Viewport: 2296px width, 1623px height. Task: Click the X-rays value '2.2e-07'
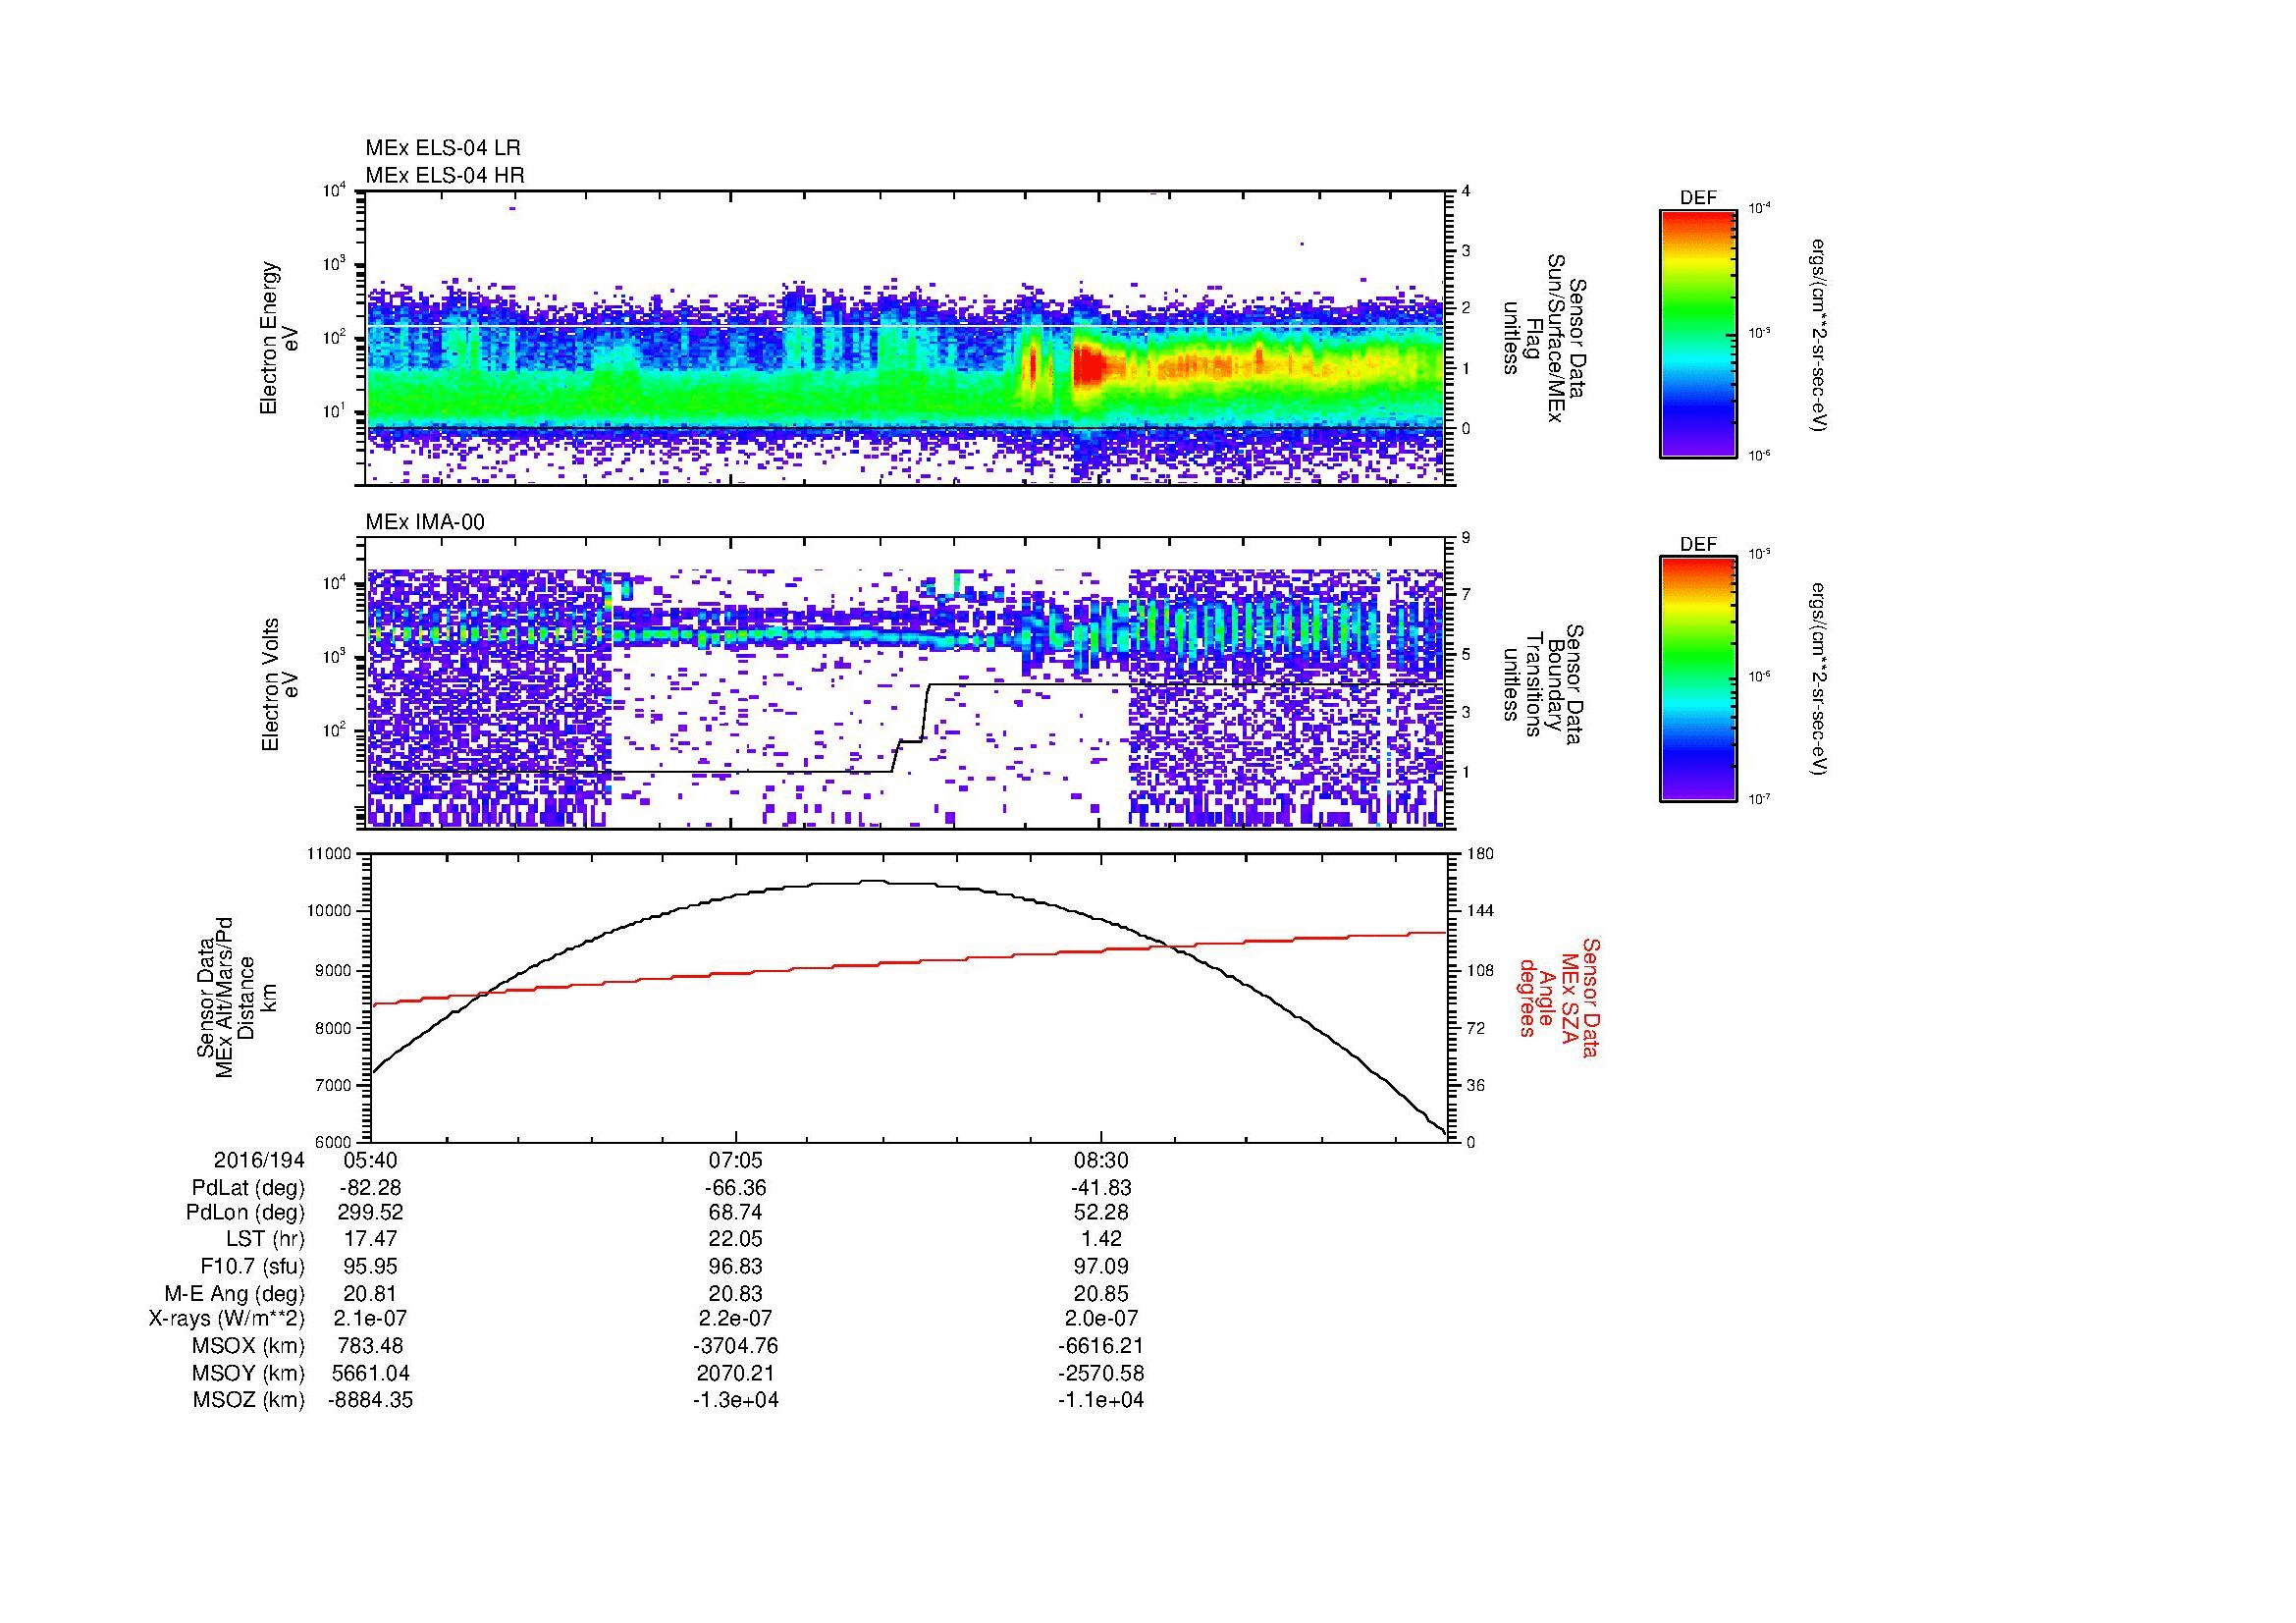tap(735, 1319)
